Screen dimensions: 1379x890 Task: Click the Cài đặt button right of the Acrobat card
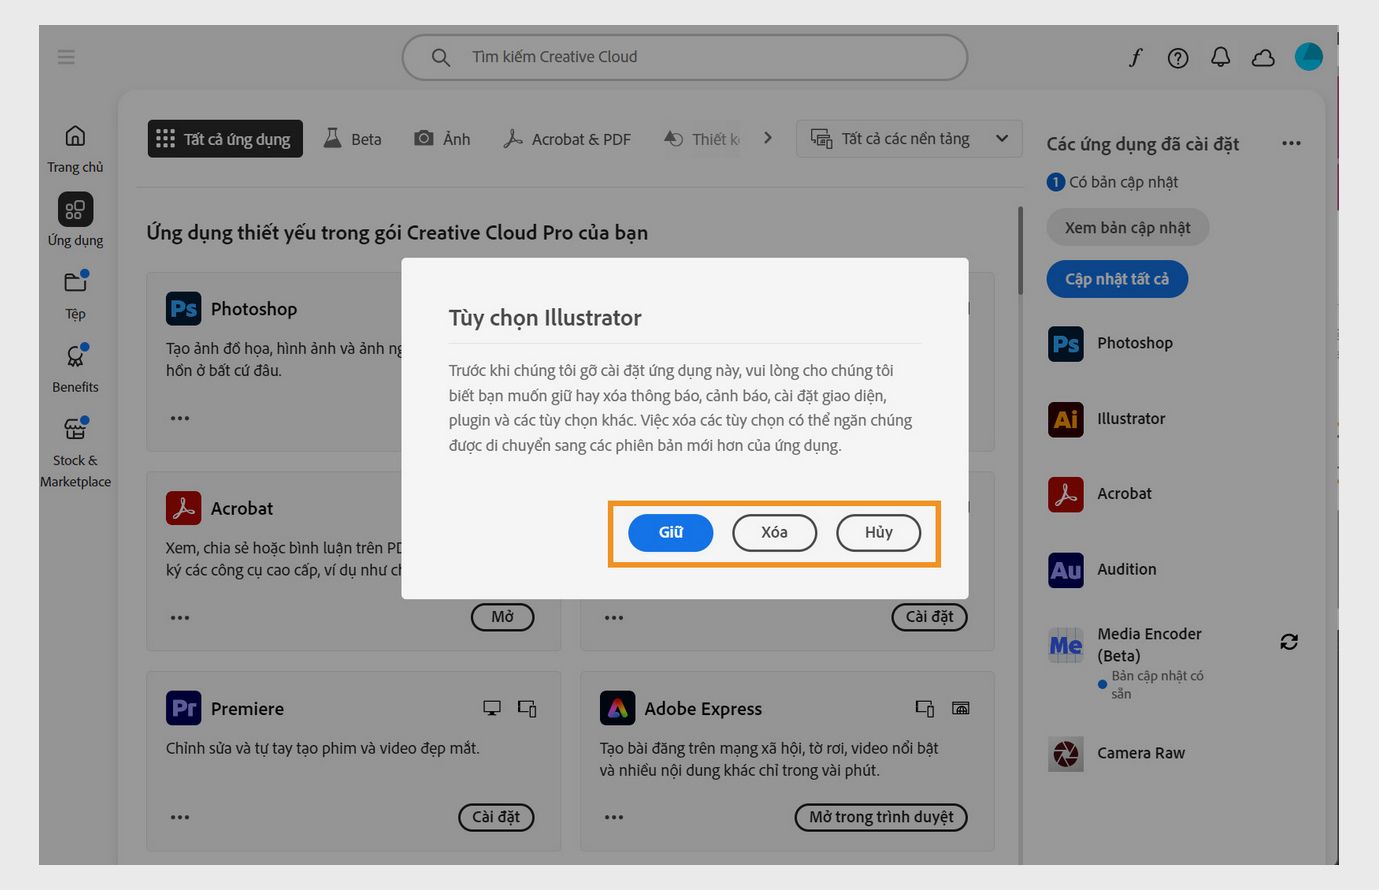coord(929,617)
